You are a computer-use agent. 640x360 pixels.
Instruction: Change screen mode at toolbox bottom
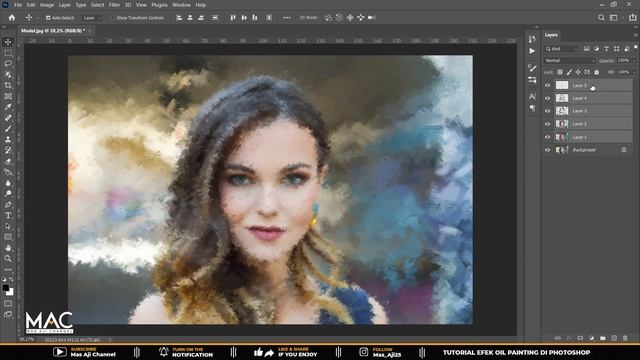click(8, 314)
